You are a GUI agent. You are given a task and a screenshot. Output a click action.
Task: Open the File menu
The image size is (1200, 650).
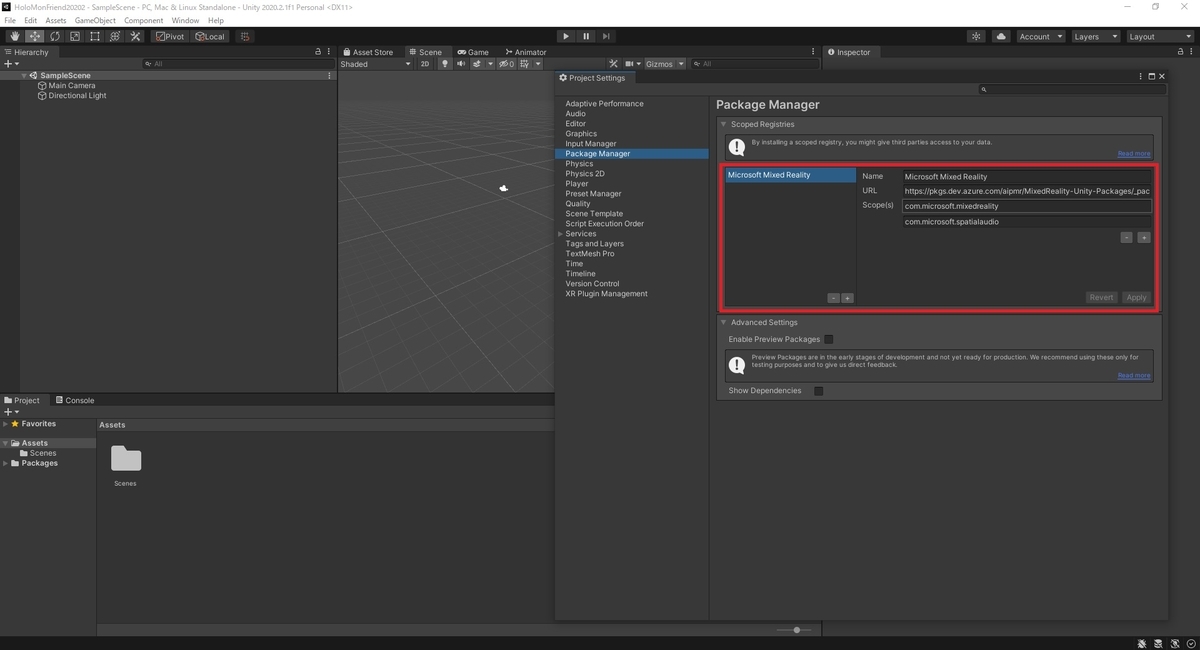pyautogui.click(x=10, y=20)
